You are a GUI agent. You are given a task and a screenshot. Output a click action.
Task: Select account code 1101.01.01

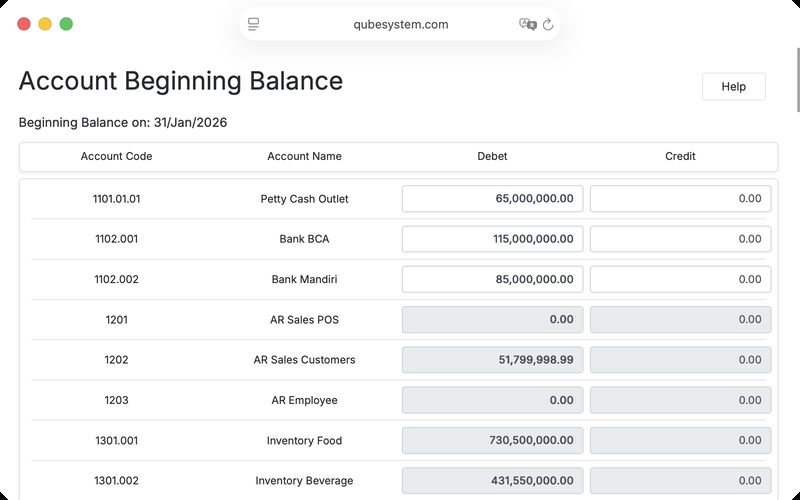(116, 199)
